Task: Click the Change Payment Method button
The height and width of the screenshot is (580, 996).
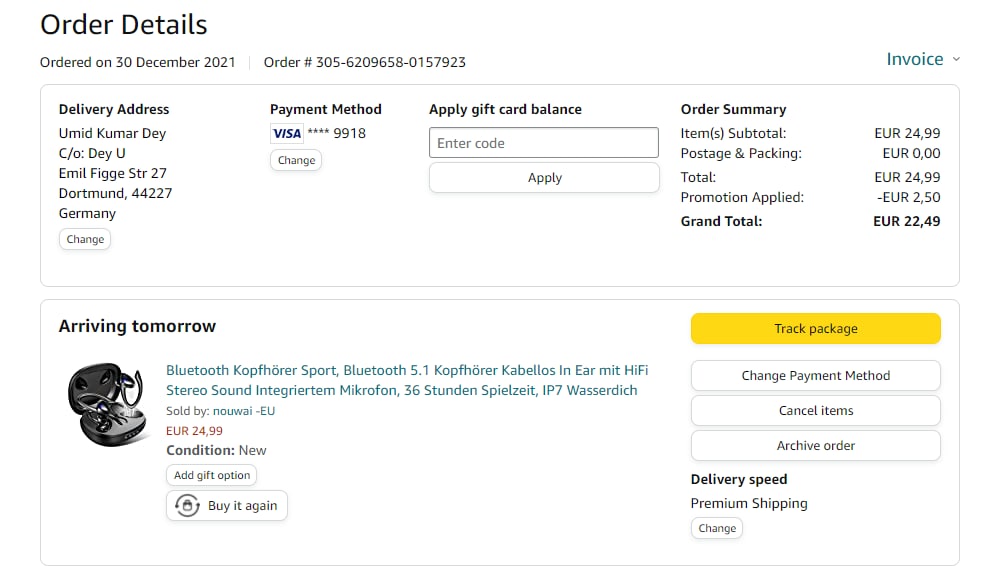Action: pos(815,376)
